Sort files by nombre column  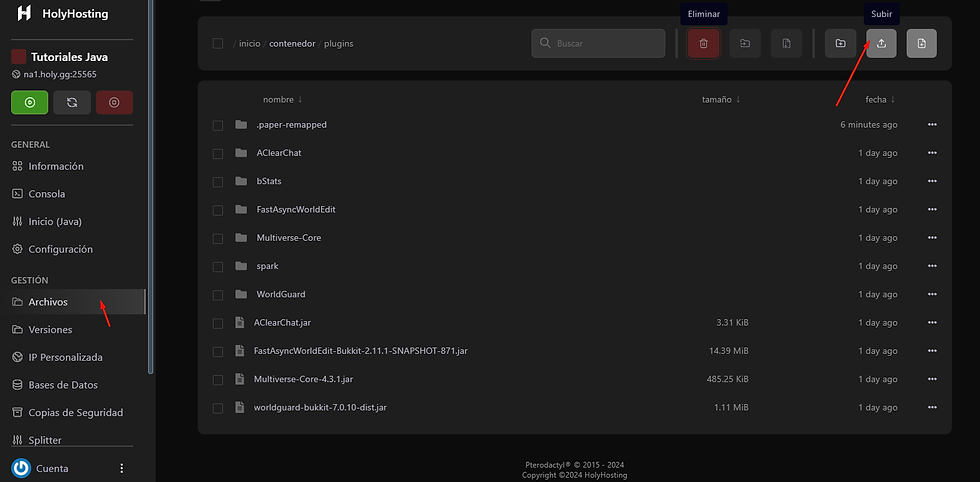[282, 99]
